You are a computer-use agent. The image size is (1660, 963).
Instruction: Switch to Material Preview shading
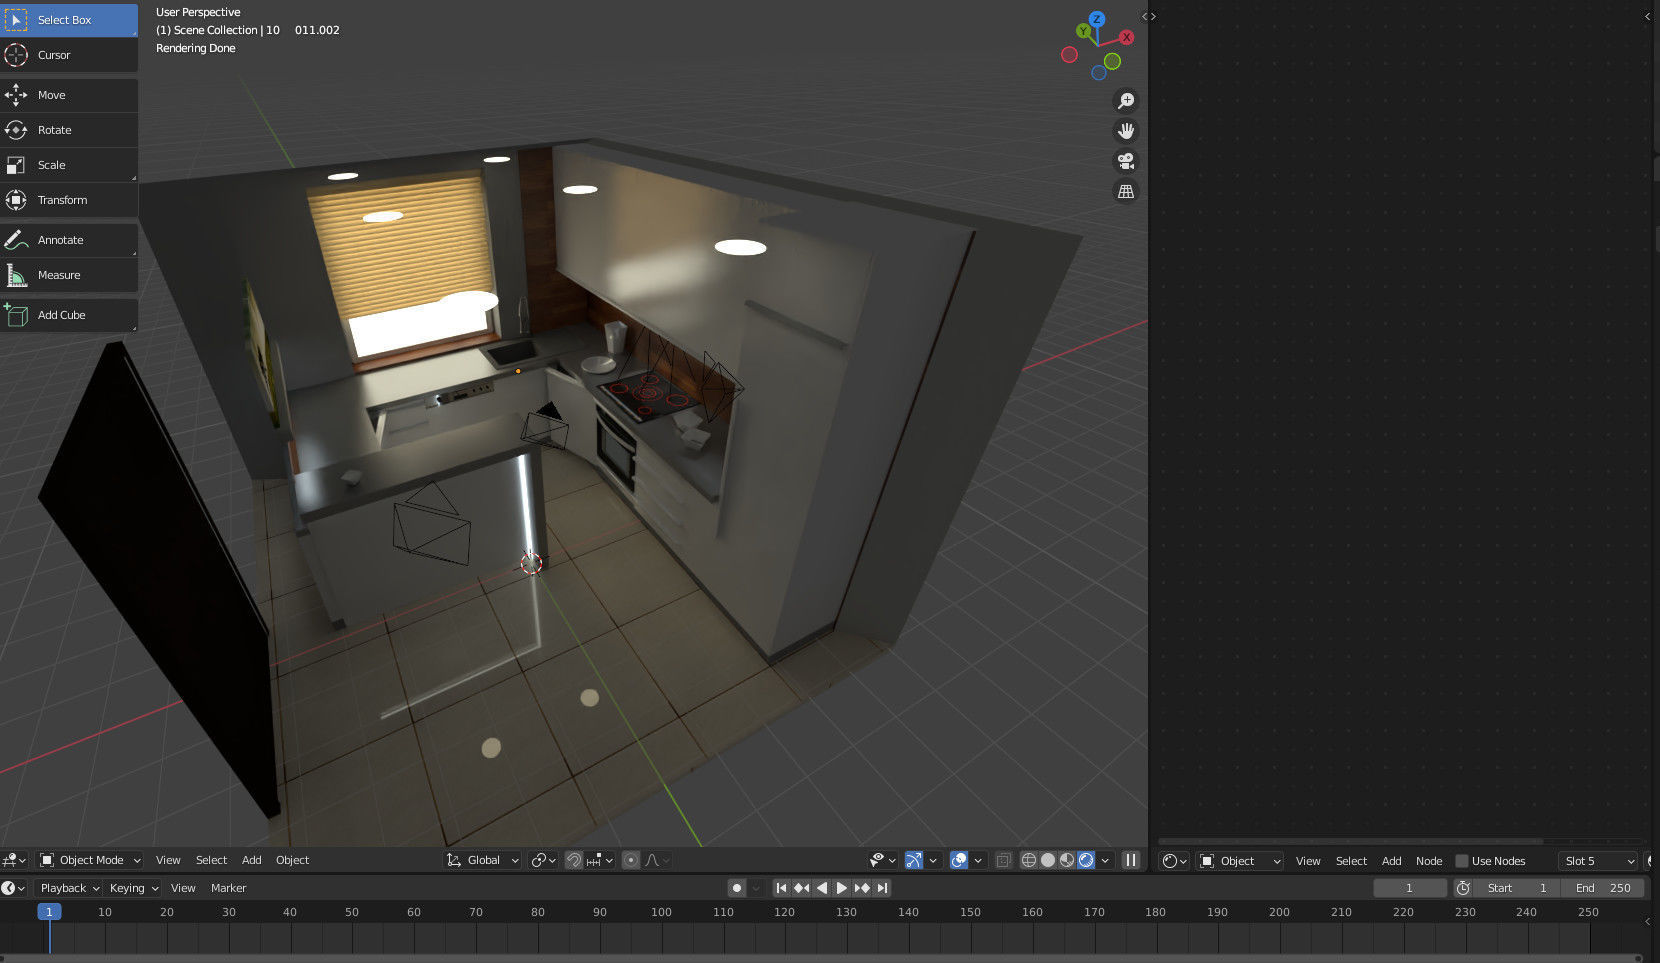coord(1066,859)
